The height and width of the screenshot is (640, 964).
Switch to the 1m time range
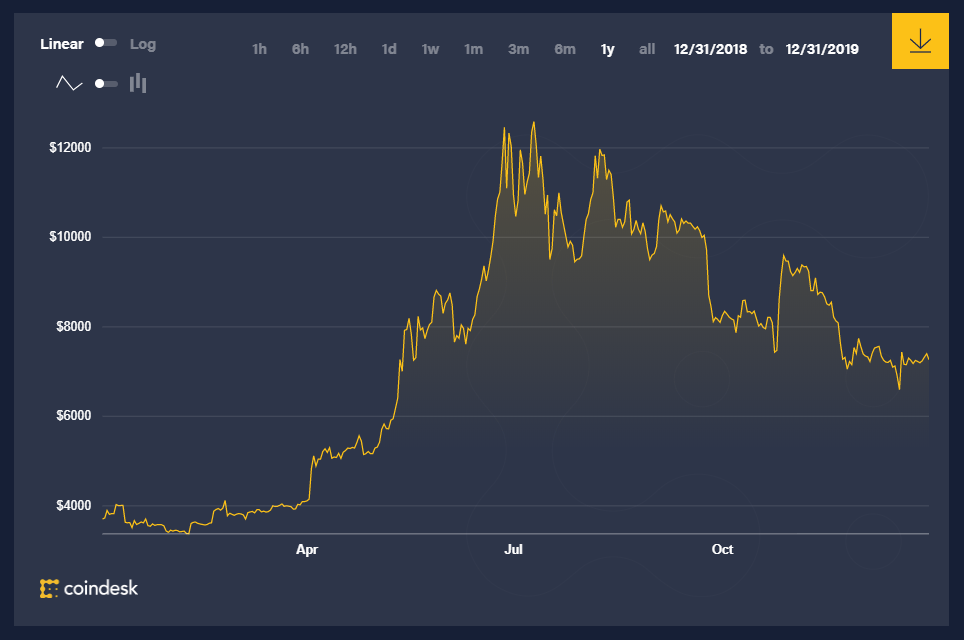(473, 49)
